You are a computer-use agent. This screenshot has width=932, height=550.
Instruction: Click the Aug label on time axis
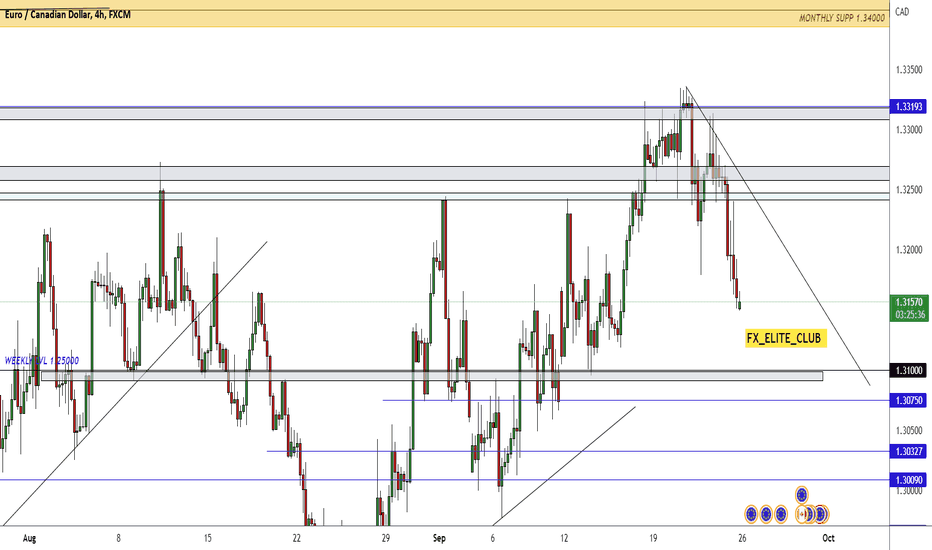tap(29, 538)
